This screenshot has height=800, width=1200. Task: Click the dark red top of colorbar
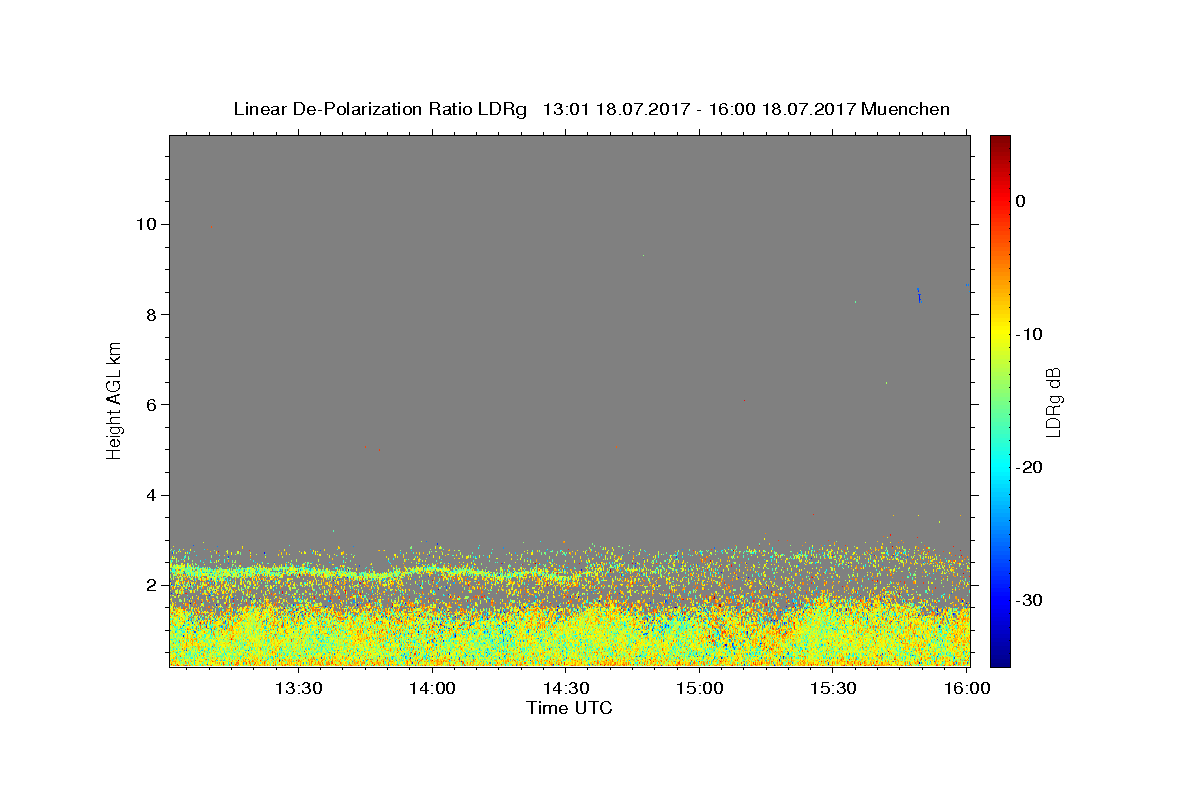(x=1000, y=141)
